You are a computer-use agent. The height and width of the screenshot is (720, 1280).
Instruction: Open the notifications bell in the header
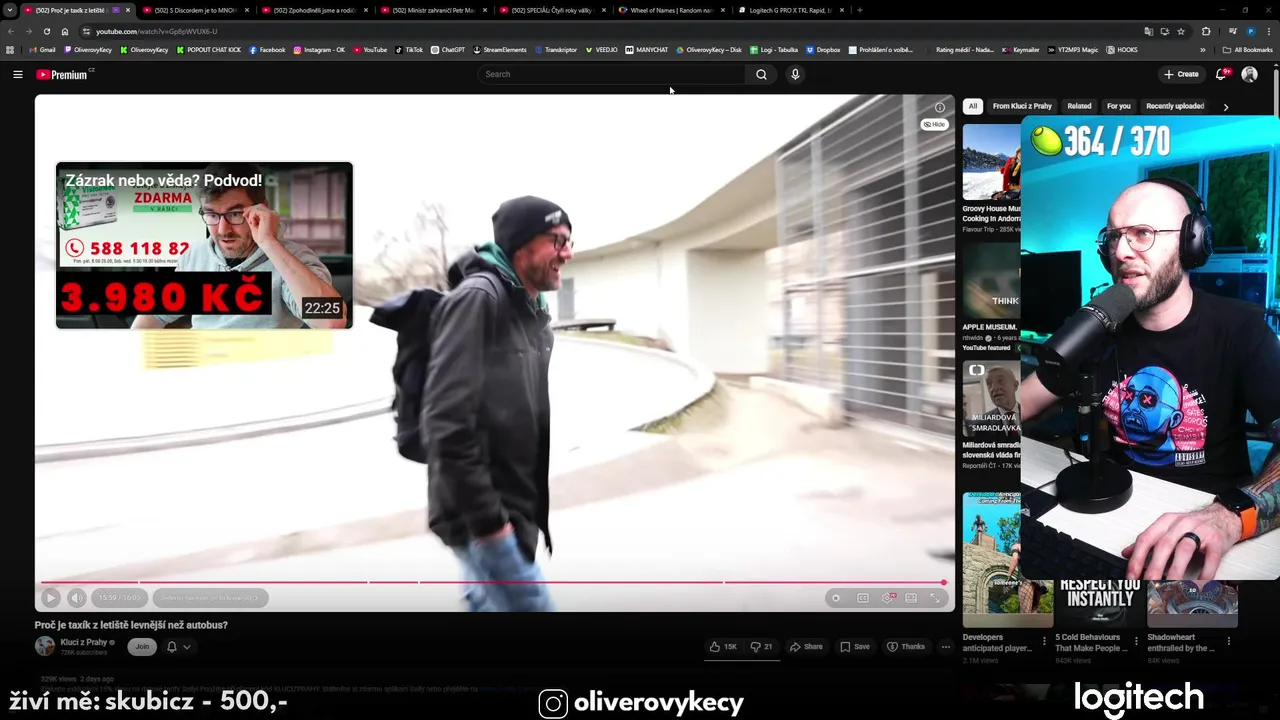coord(1221,74)
